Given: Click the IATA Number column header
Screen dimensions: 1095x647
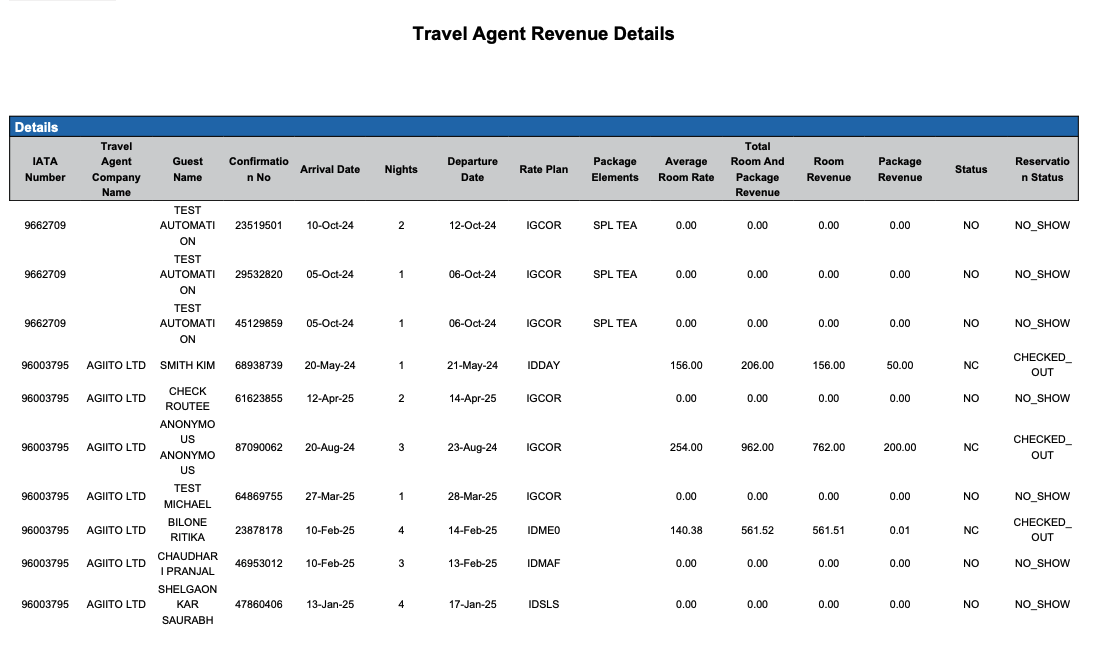Looking at the screenshot, I should [x=45, y=169].
